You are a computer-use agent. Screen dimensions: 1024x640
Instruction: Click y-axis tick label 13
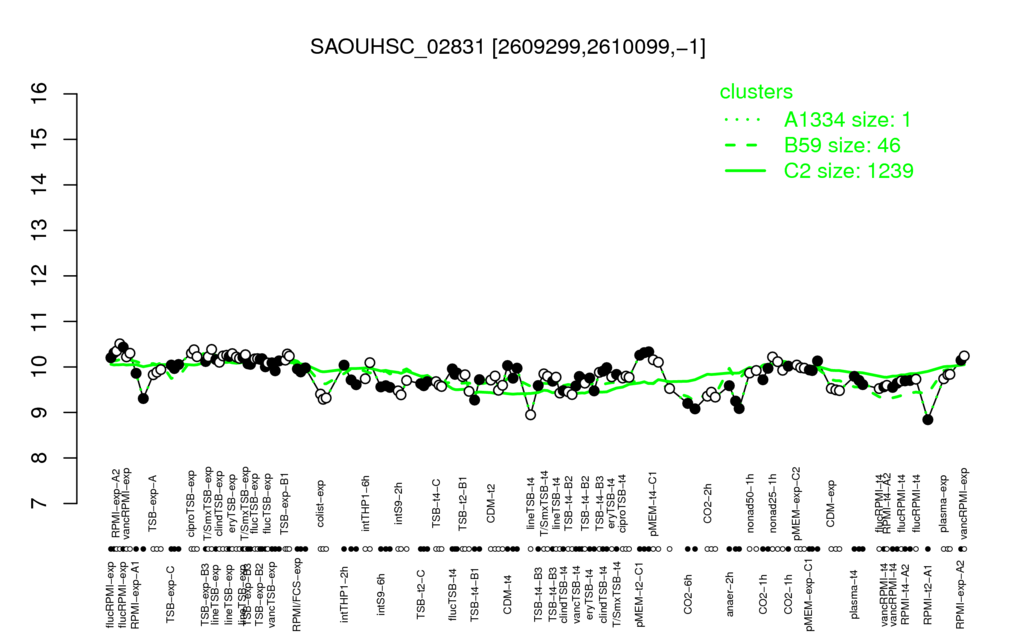pos(40,231)
